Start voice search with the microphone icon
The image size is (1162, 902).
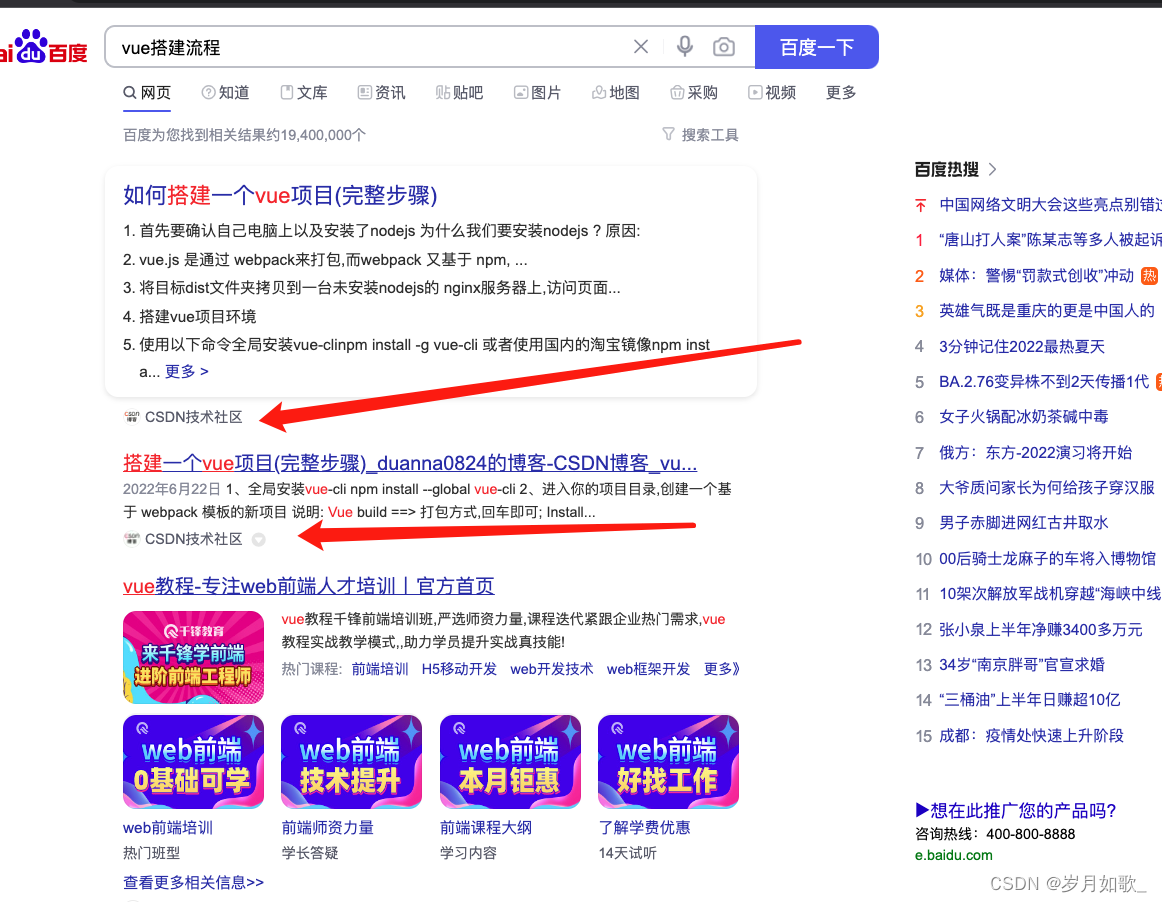click(x=685, y=47)
